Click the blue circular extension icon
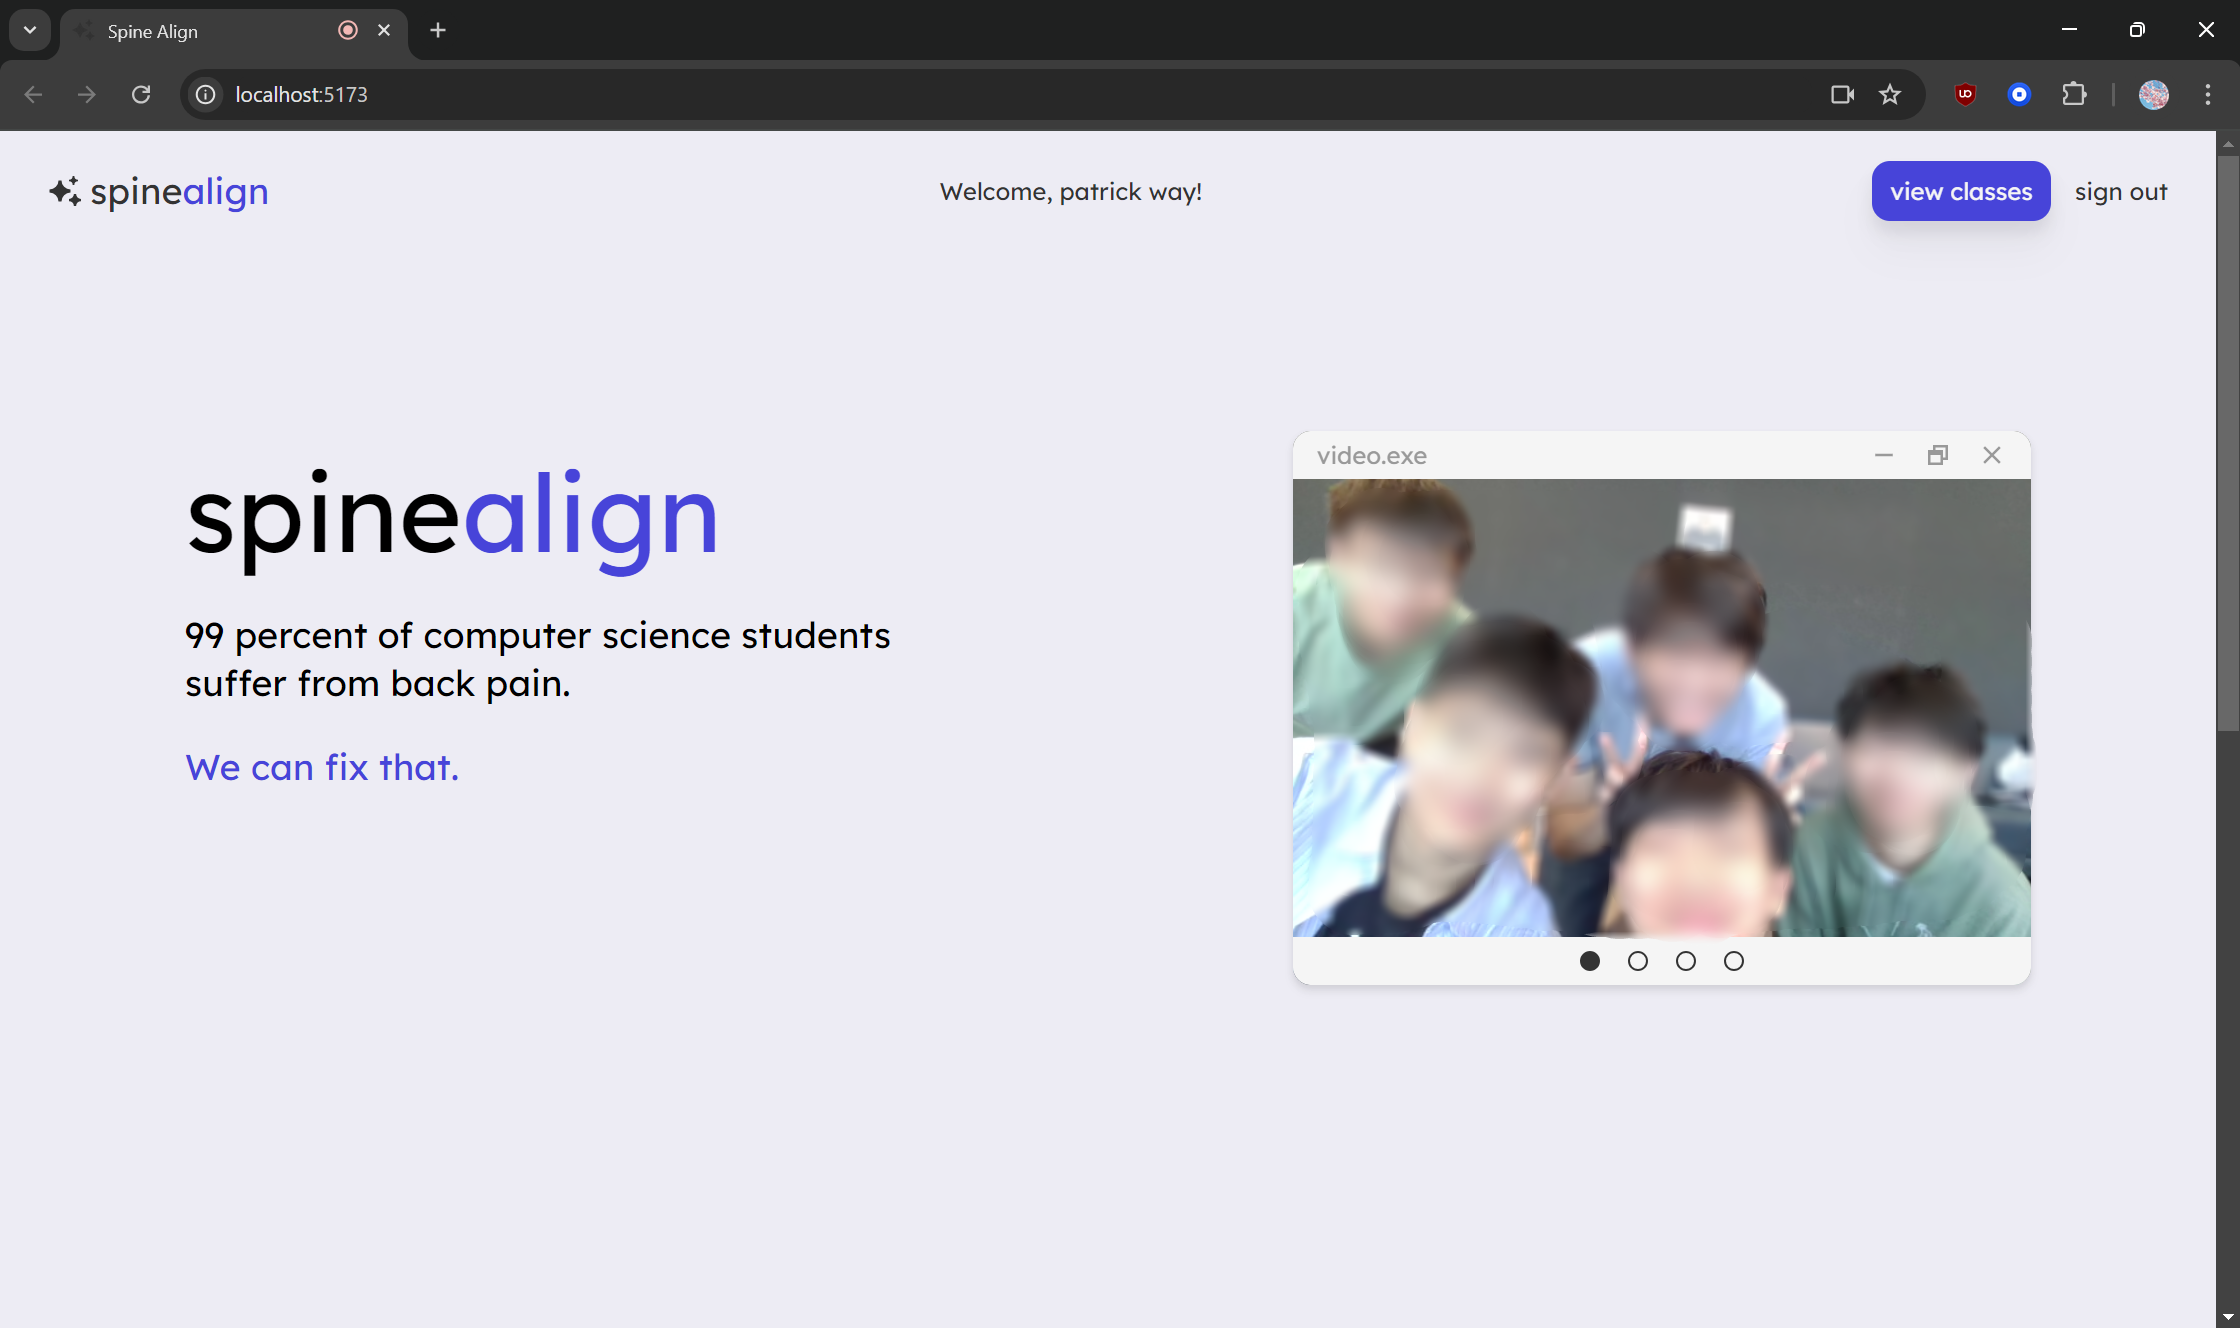 point(2019,94)
